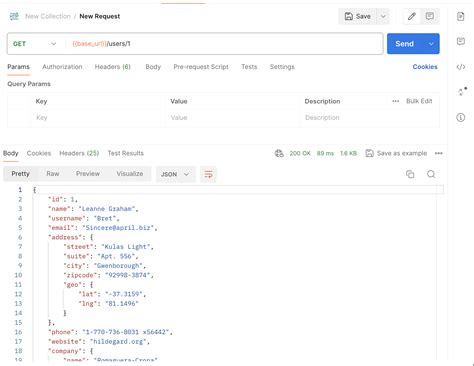Click the 1.6 KB response size
The height and width of the screenshot is (366, 474).
[x=348, y=153]
